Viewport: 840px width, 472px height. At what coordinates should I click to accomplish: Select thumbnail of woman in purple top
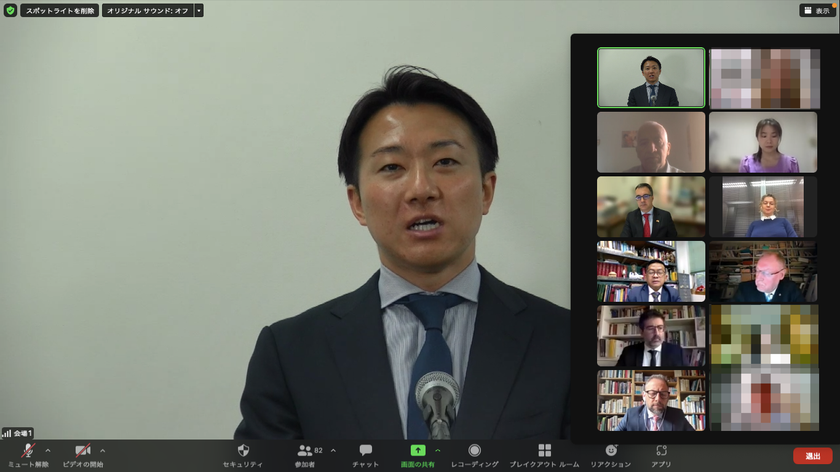pyautogui.click(x=763, y=143)
